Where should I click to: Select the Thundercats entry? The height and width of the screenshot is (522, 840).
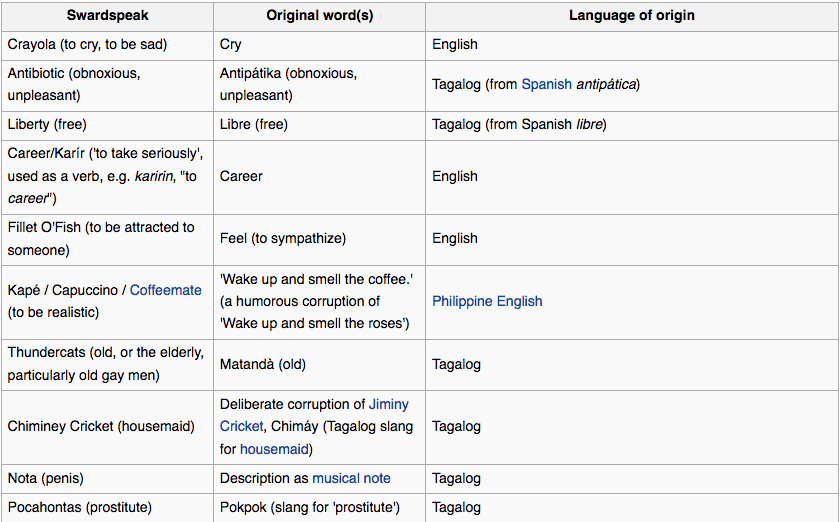click(105, 364)
